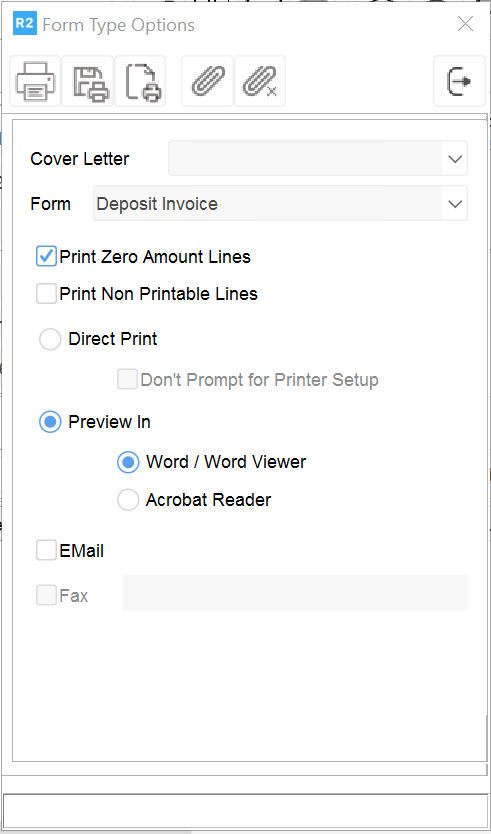Close the Form Type Options window
The height and width of the screenshot is (834, 491).
[465, 24]
